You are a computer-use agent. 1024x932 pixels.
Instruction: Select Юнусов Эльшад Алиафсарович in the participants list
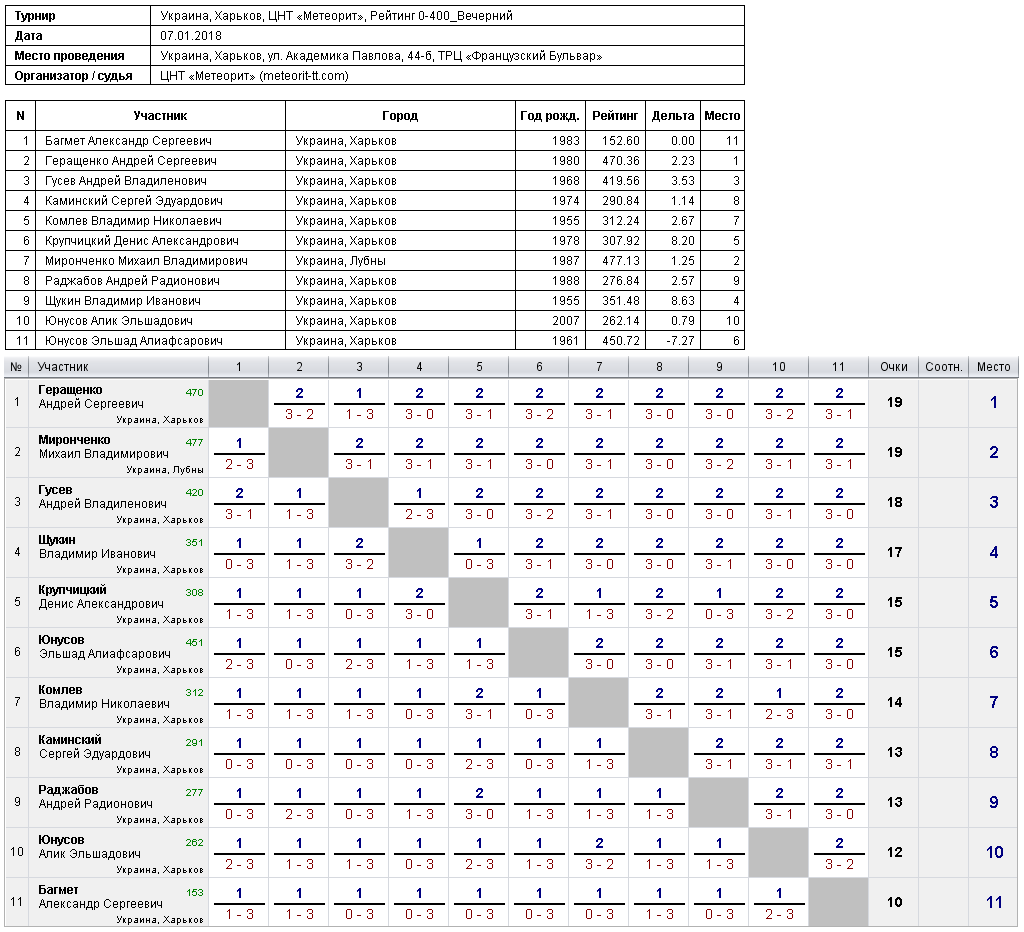[133, 341]
